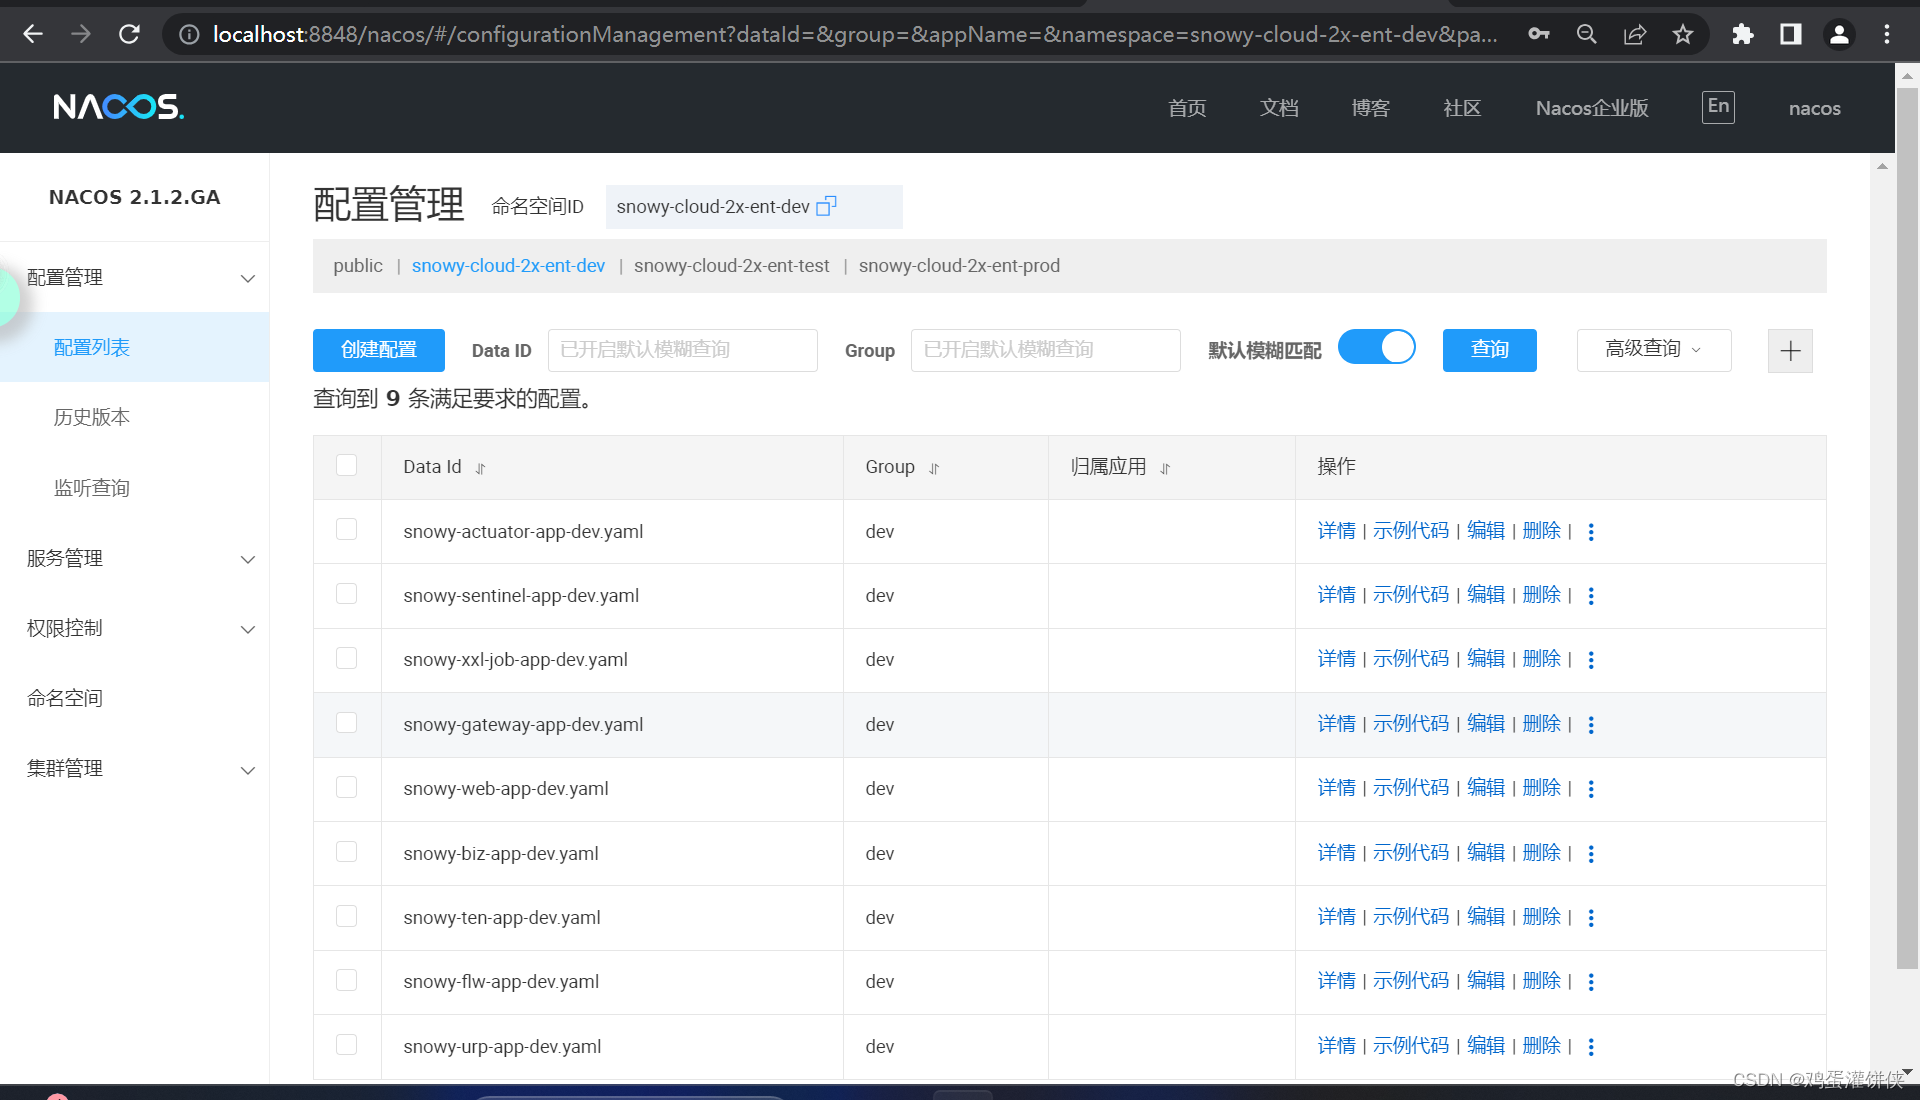Click 示例代码 for snowy-web-app-dev.yaml

point(1411,788)
